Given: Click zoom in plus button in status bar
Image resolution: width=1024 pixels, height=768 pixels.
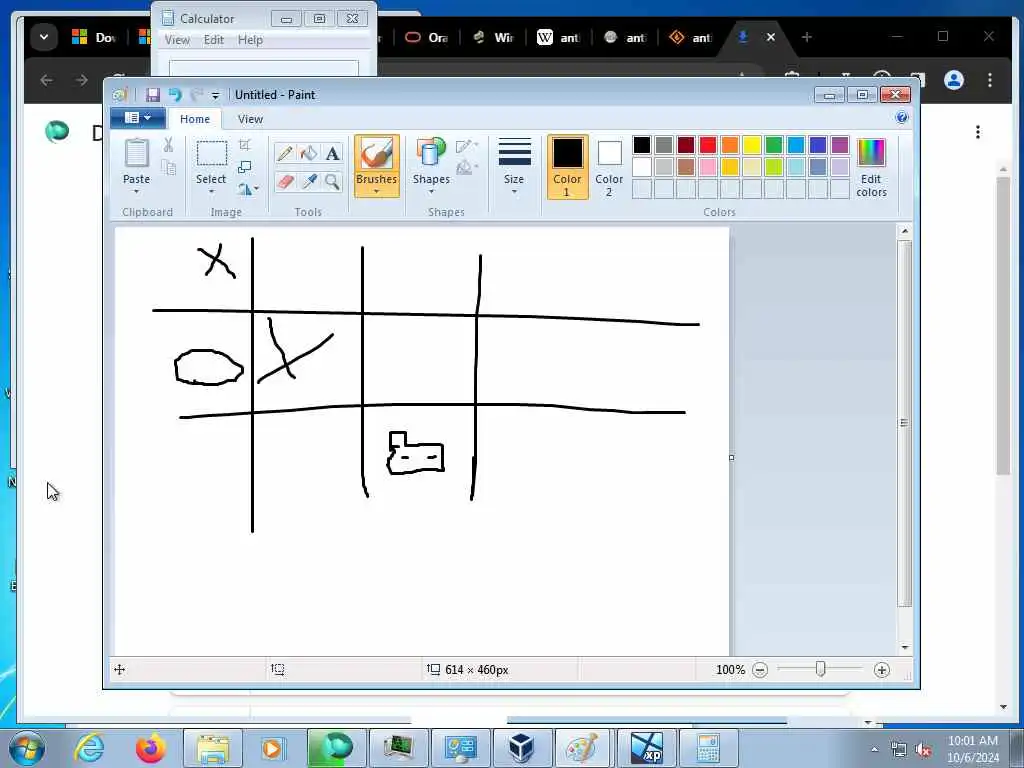Looking at the screenshot, I should pos(882,670).
